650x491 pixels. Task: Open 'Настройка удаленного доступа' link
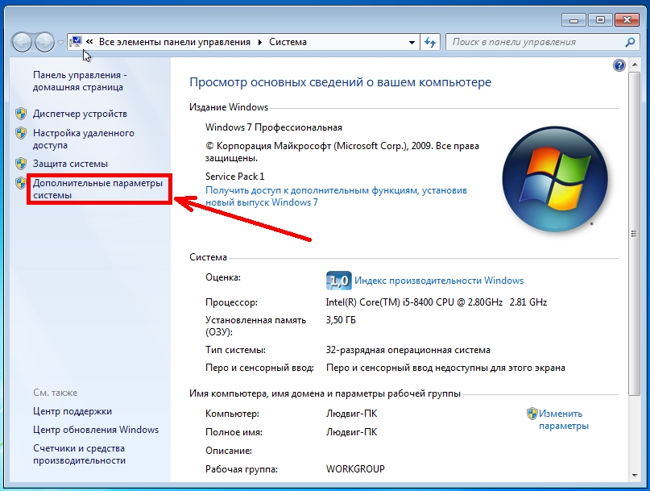tap(83, 139)
